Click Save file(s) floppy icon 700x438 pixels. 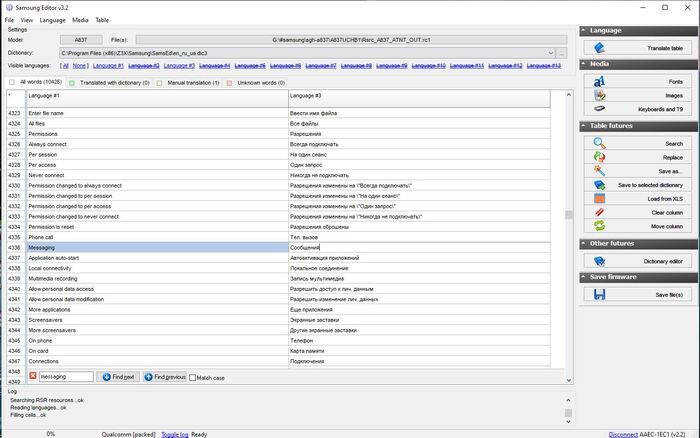coord(599,295)
